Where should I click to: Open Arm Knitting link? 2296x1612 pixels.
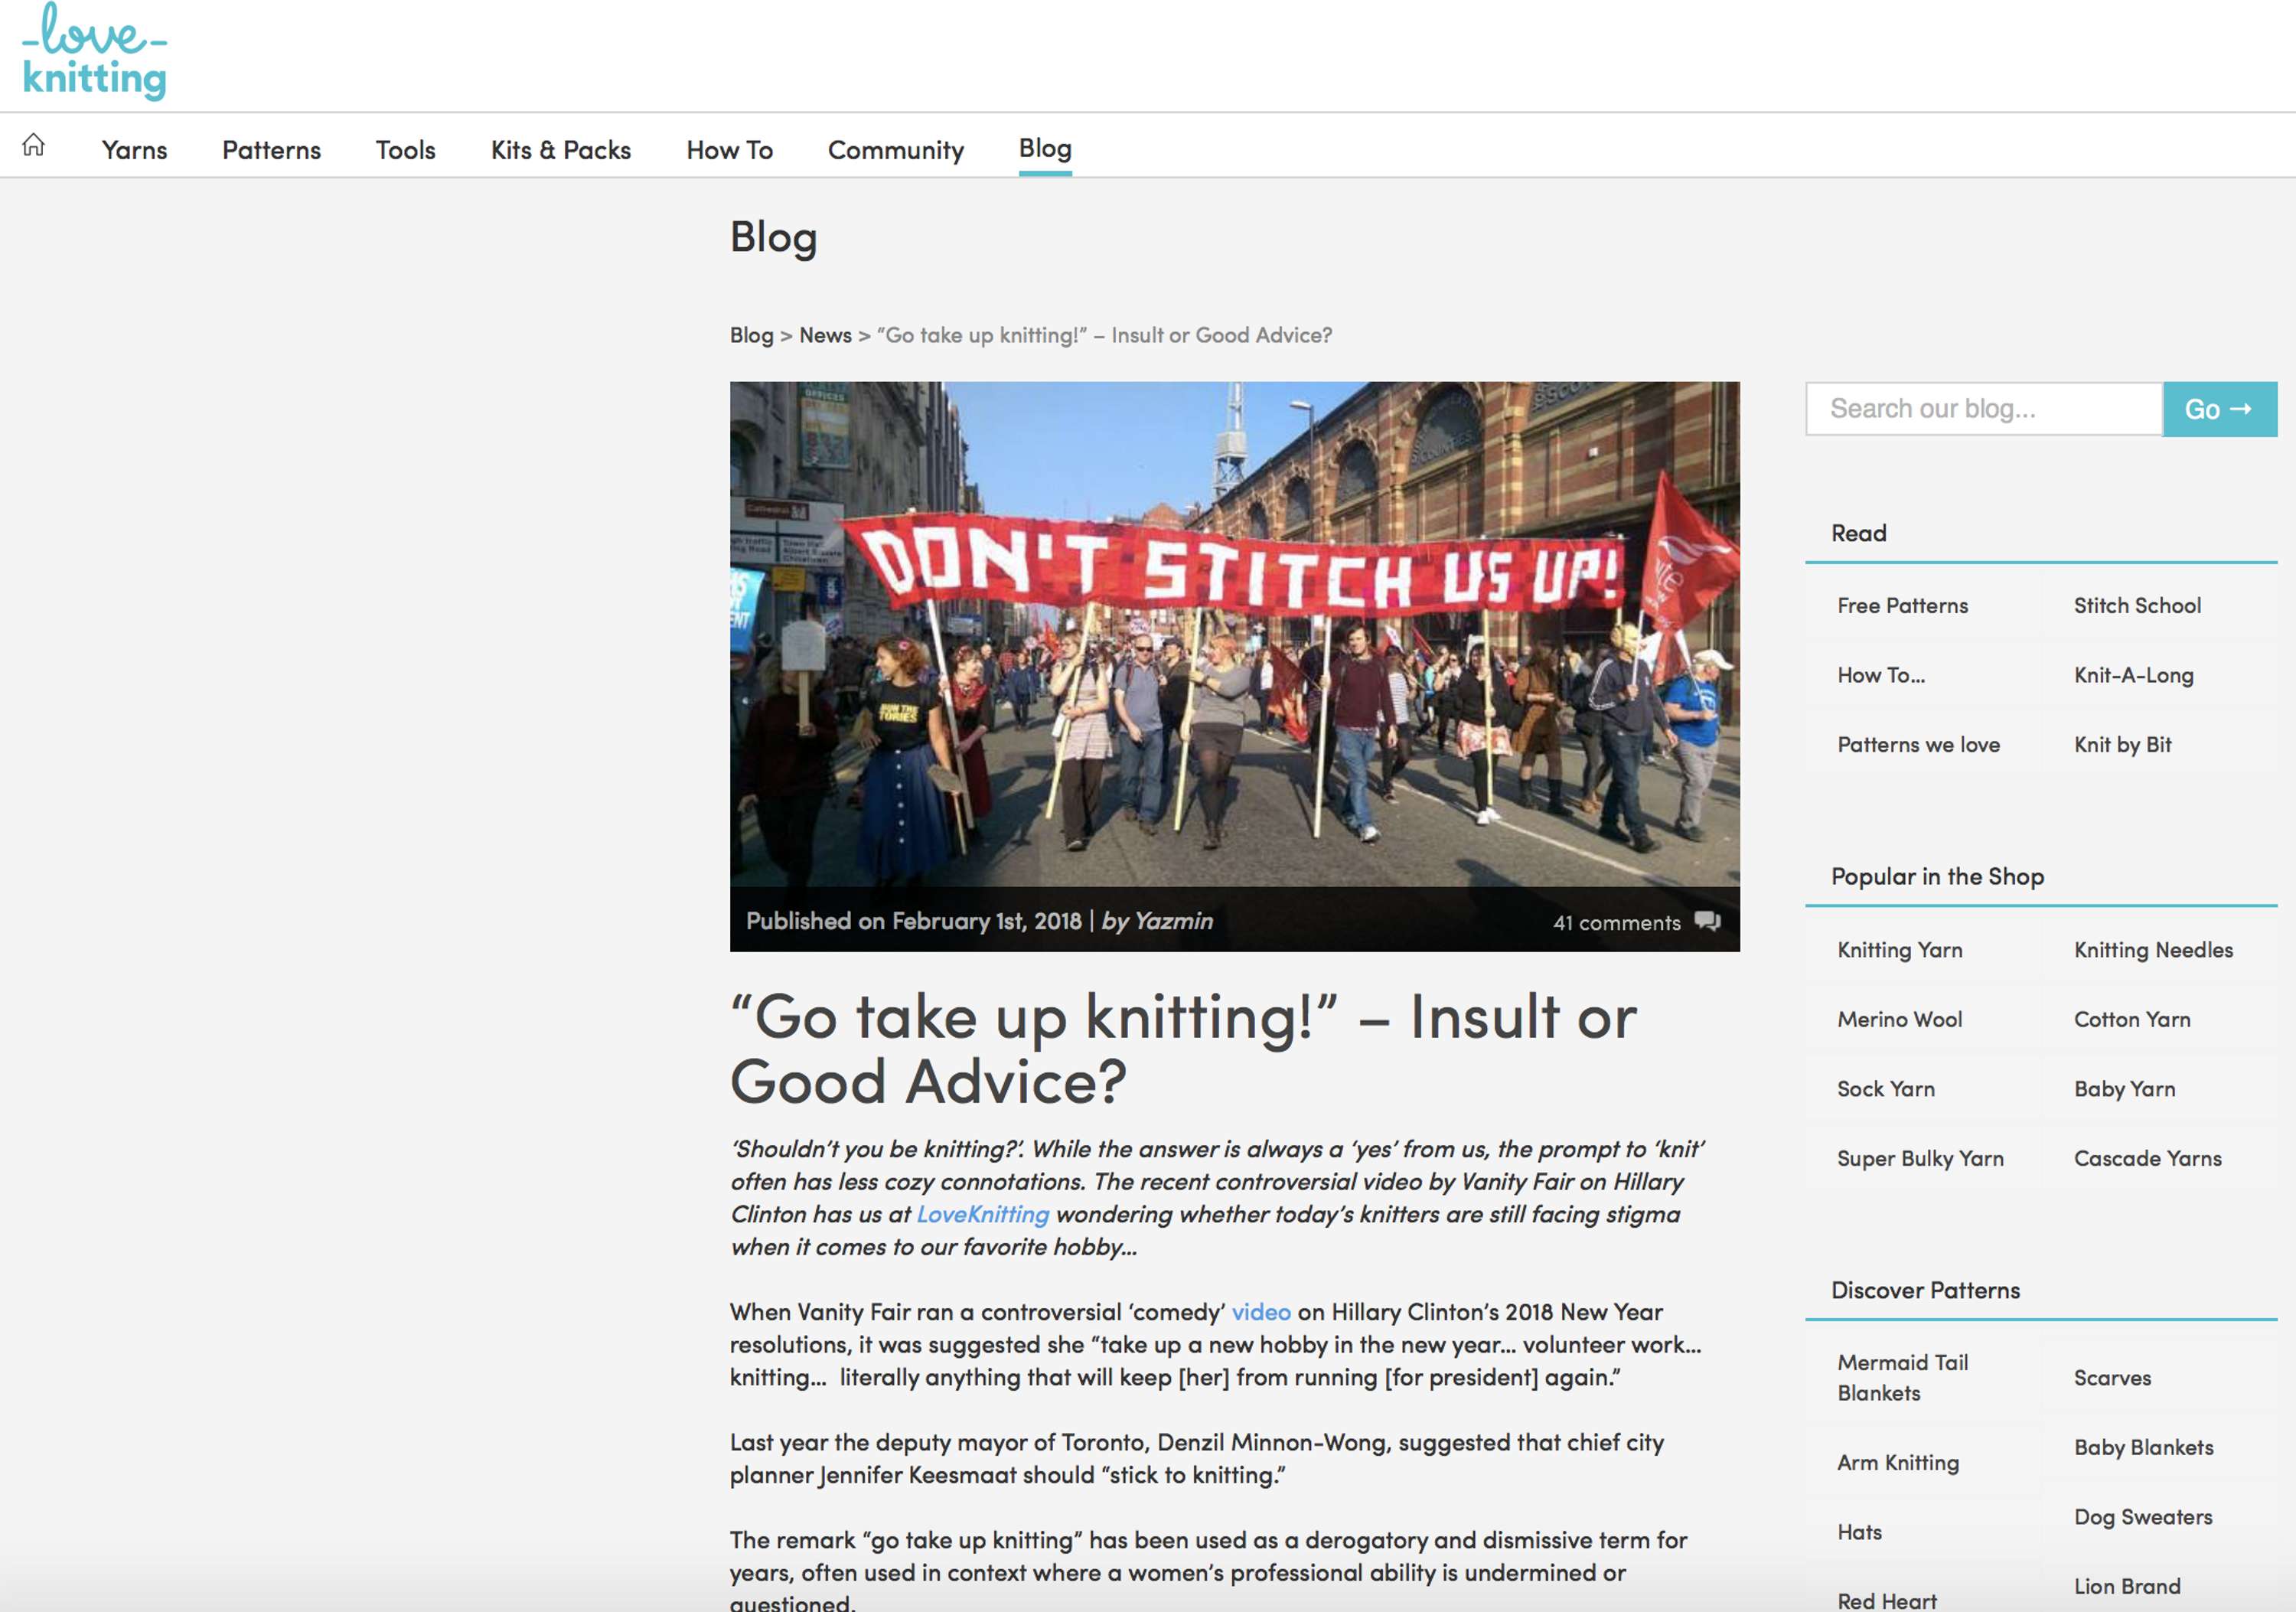pyautogui.click(x=1897, y=1463)
